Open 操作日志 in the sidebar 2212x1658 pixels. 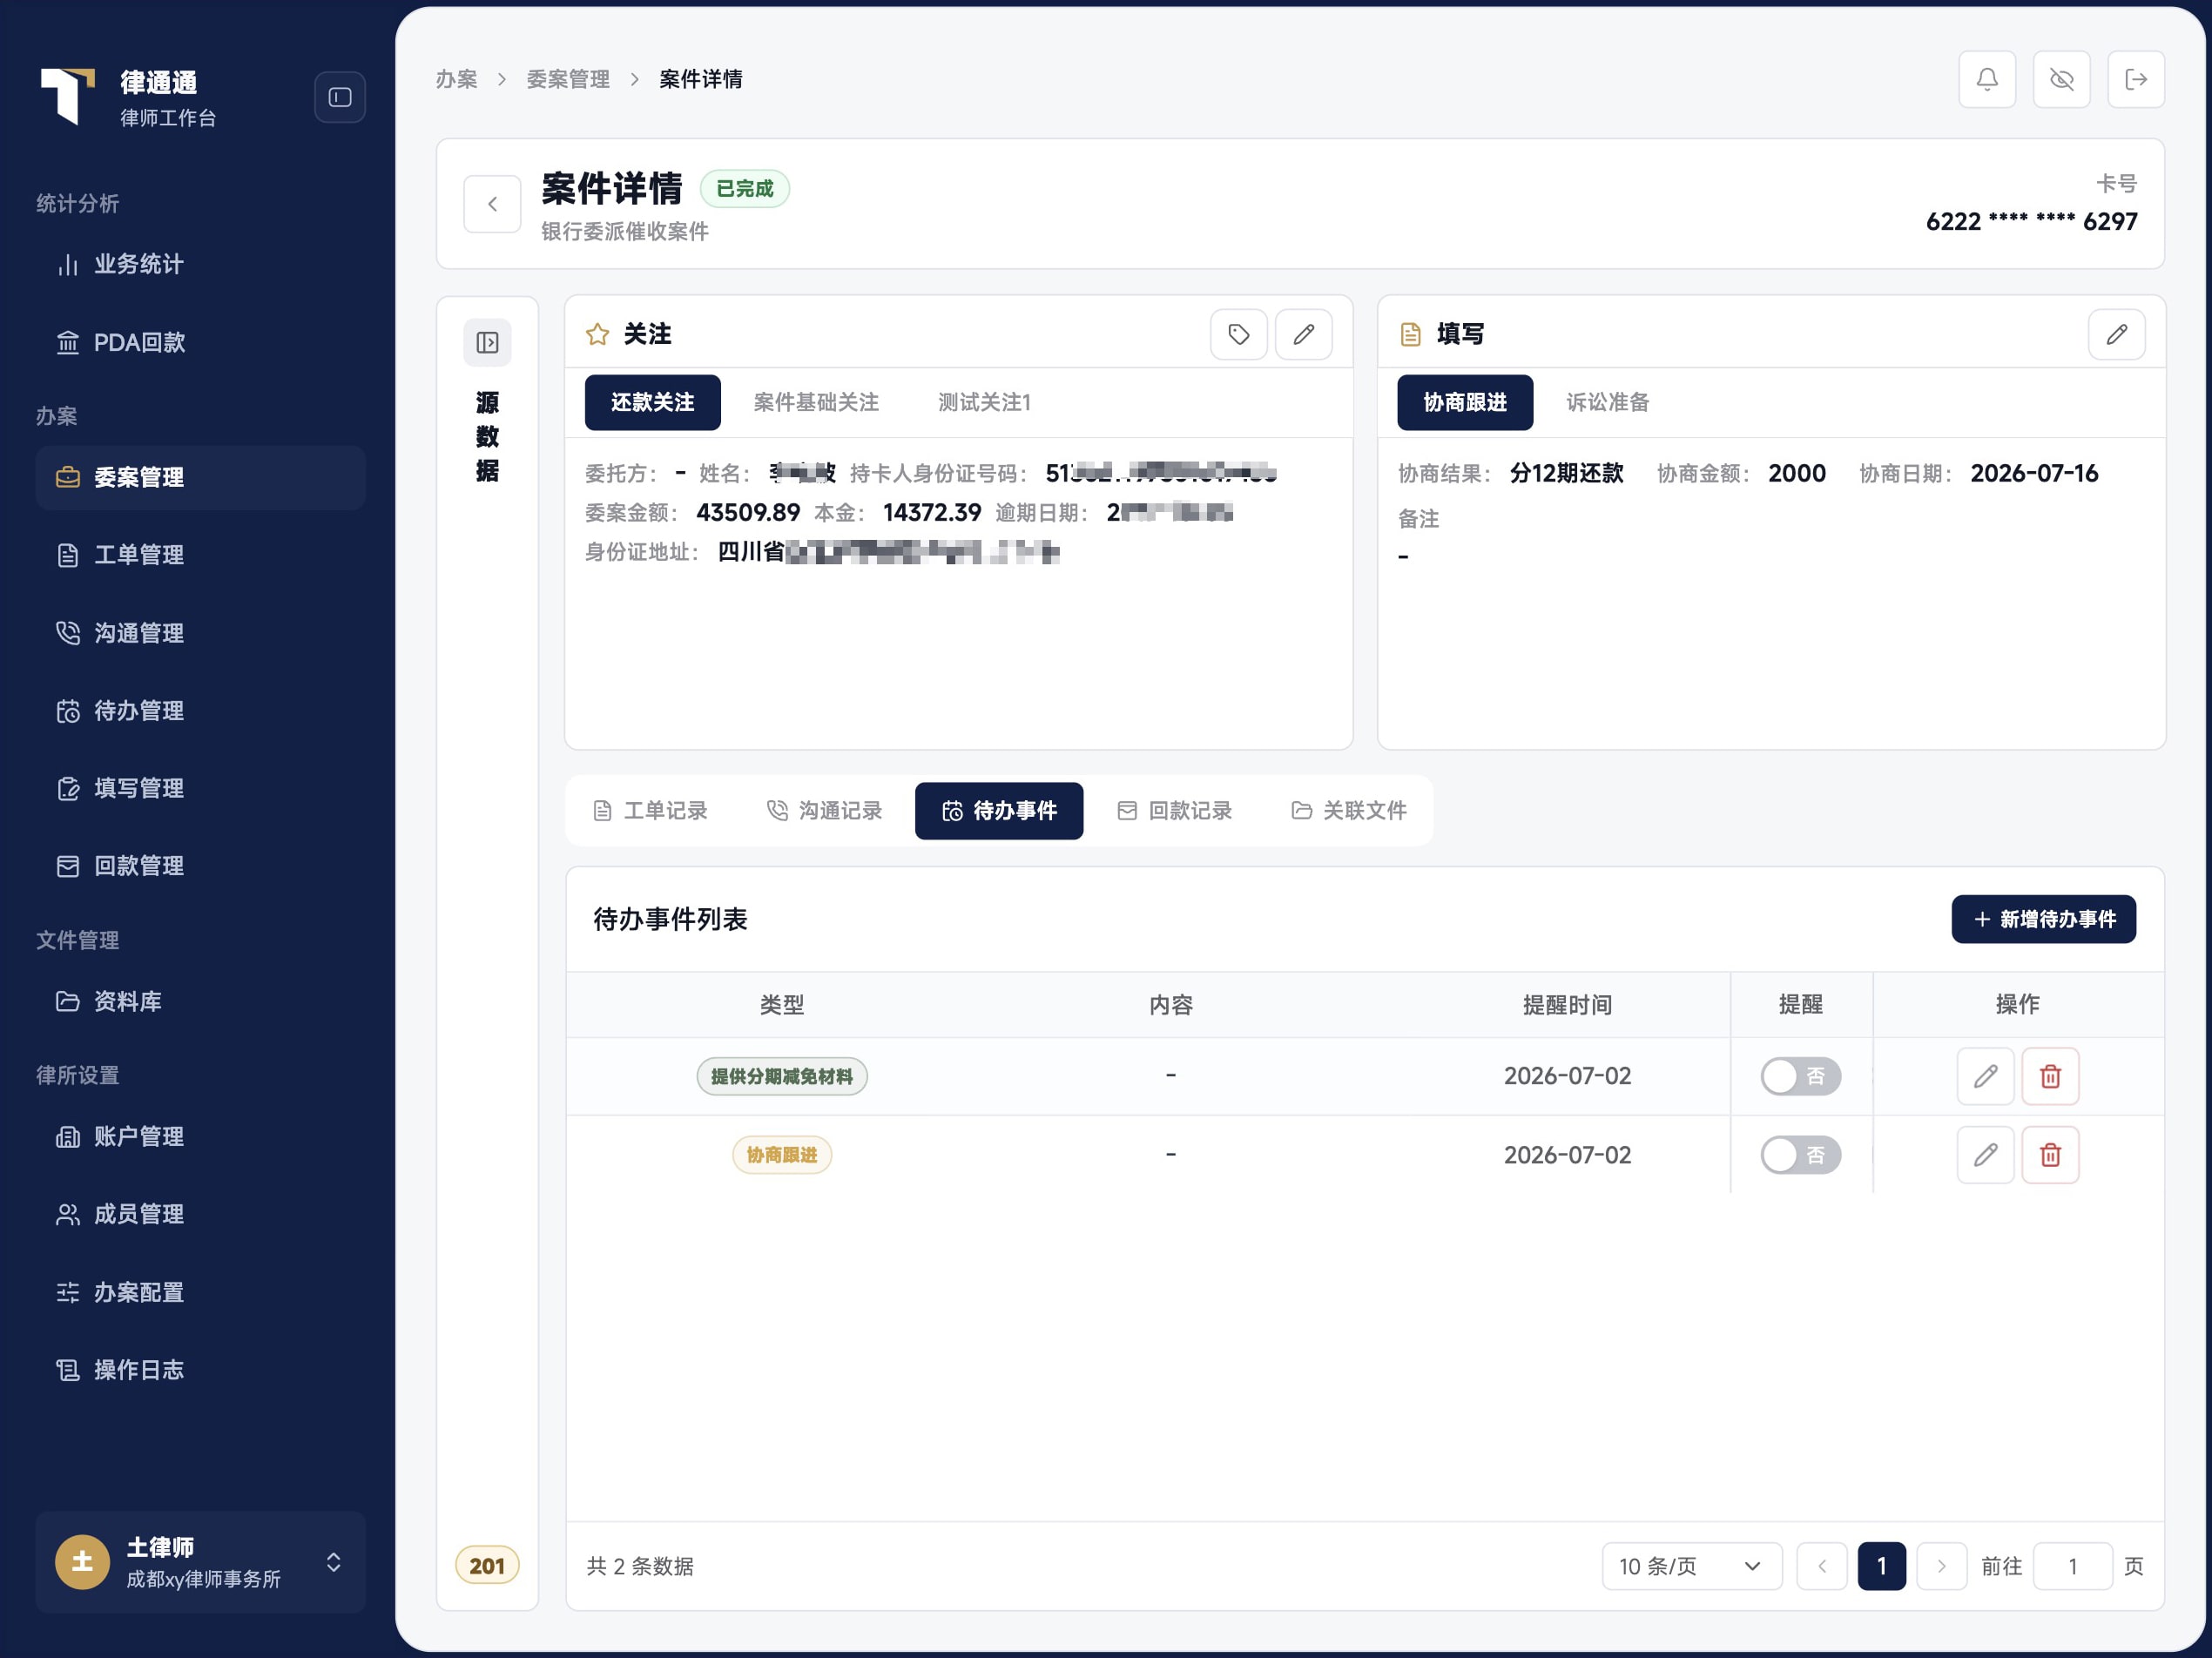point(200,1370)
